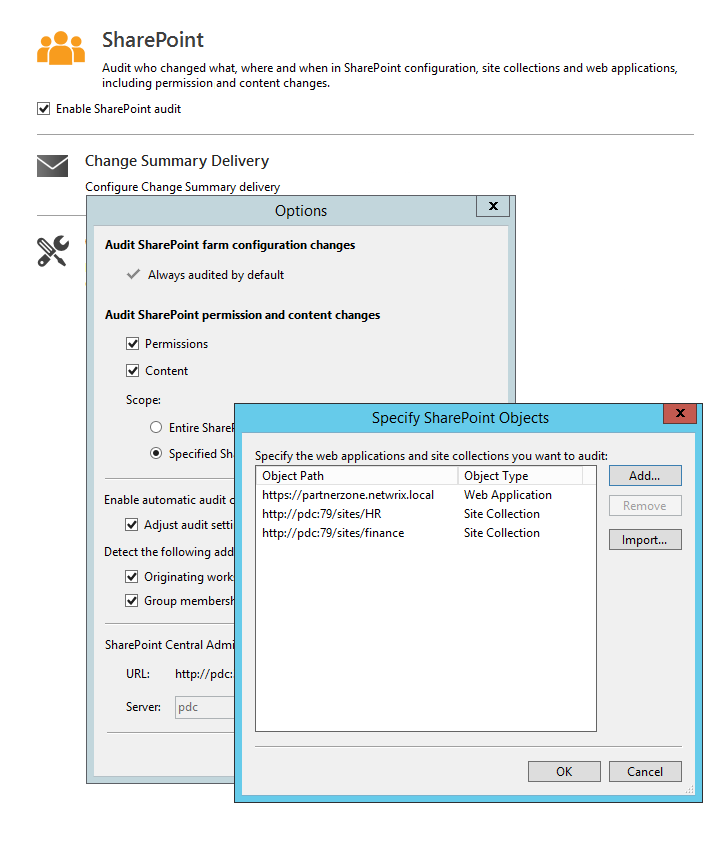
Task: Click Cancel in Specify SharePoint Objects
Action: pos(645,772)
